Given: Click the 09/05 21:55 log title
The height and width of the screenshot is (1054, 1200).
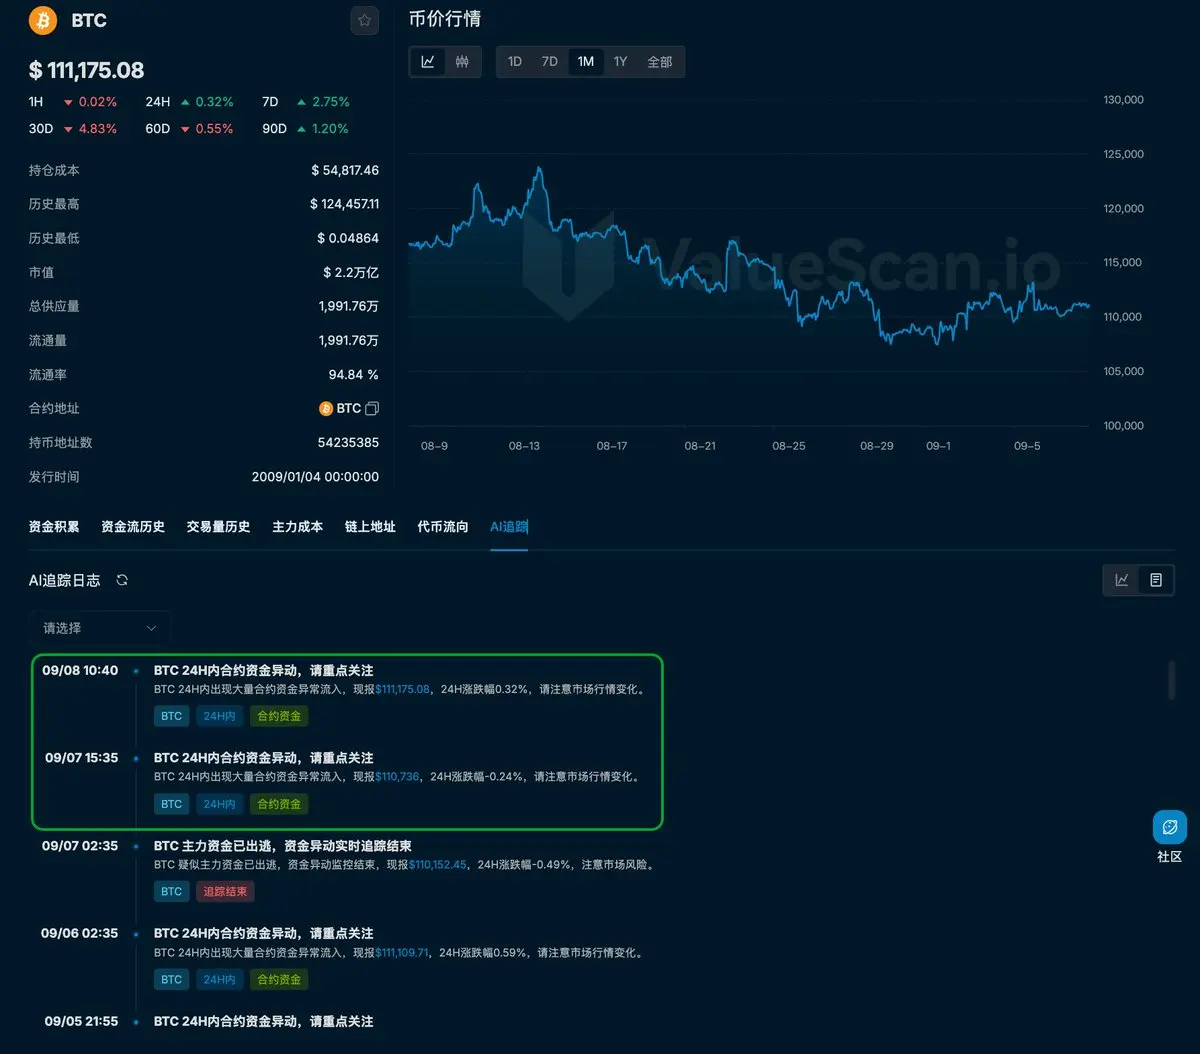Looking at the screenshot, I should (263, 1022).
